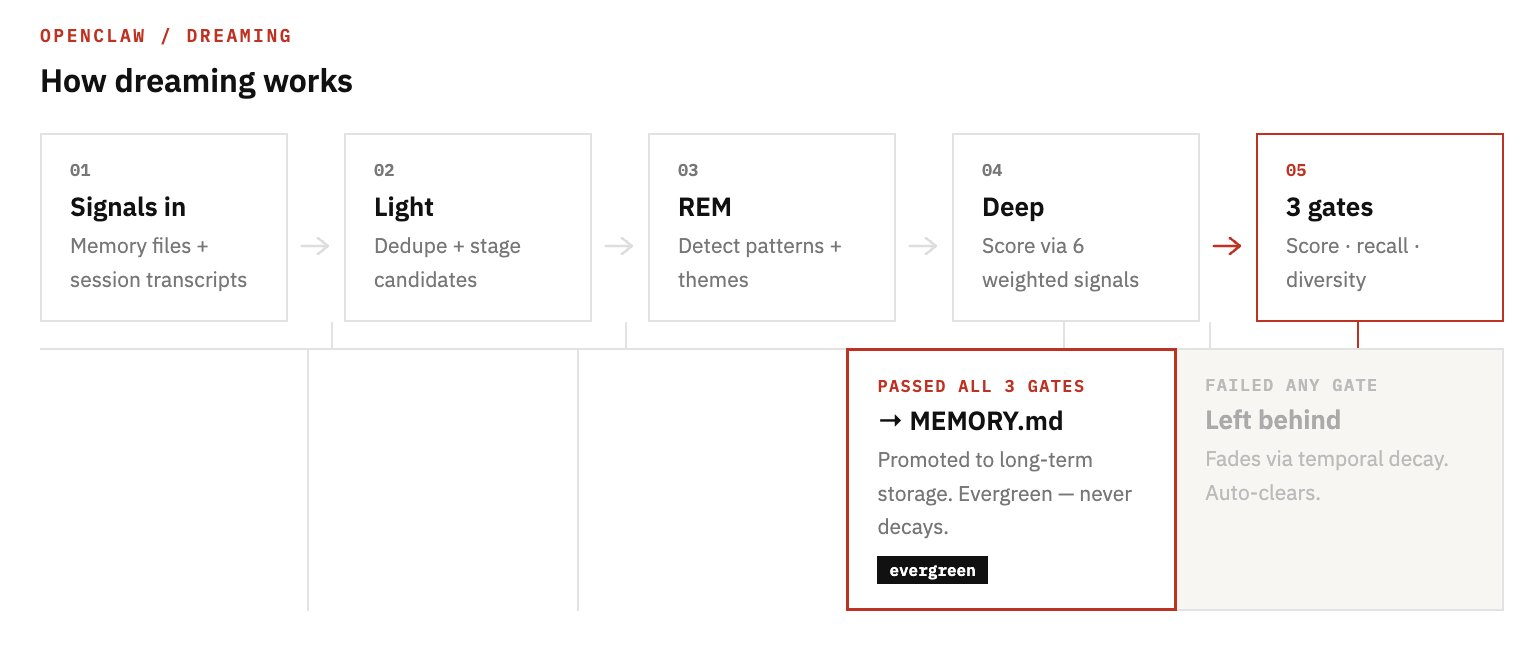
Task: Select the Deep stage title
Action: point(1013,207)
